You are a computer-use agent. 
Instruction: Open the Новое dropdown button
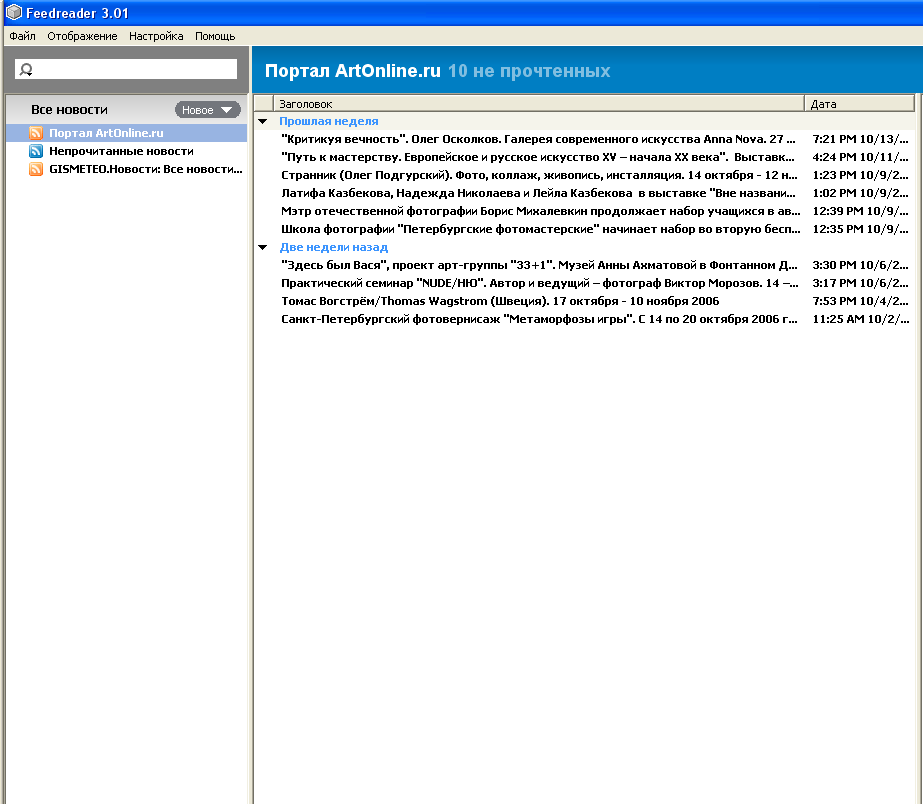click(207, 109)
